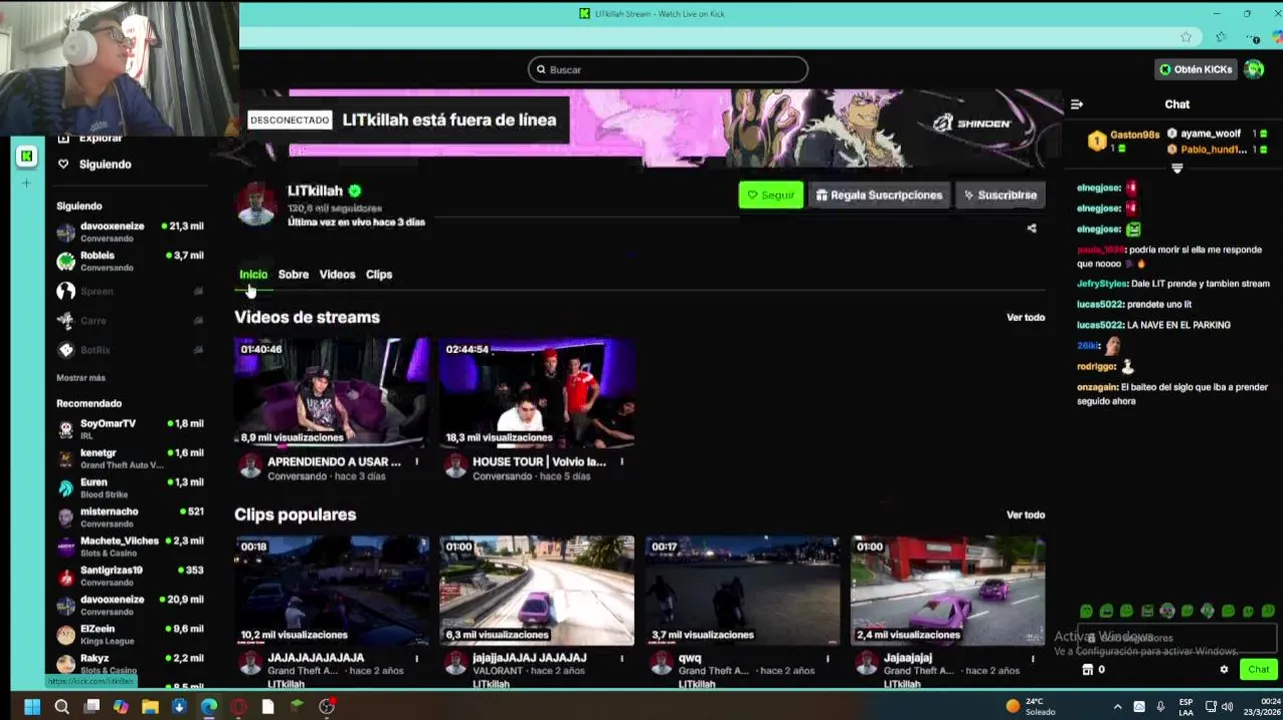Click Regala Suscripciones button
The width and height of the screenshot is (1283, 720).
tap(879, 195)
